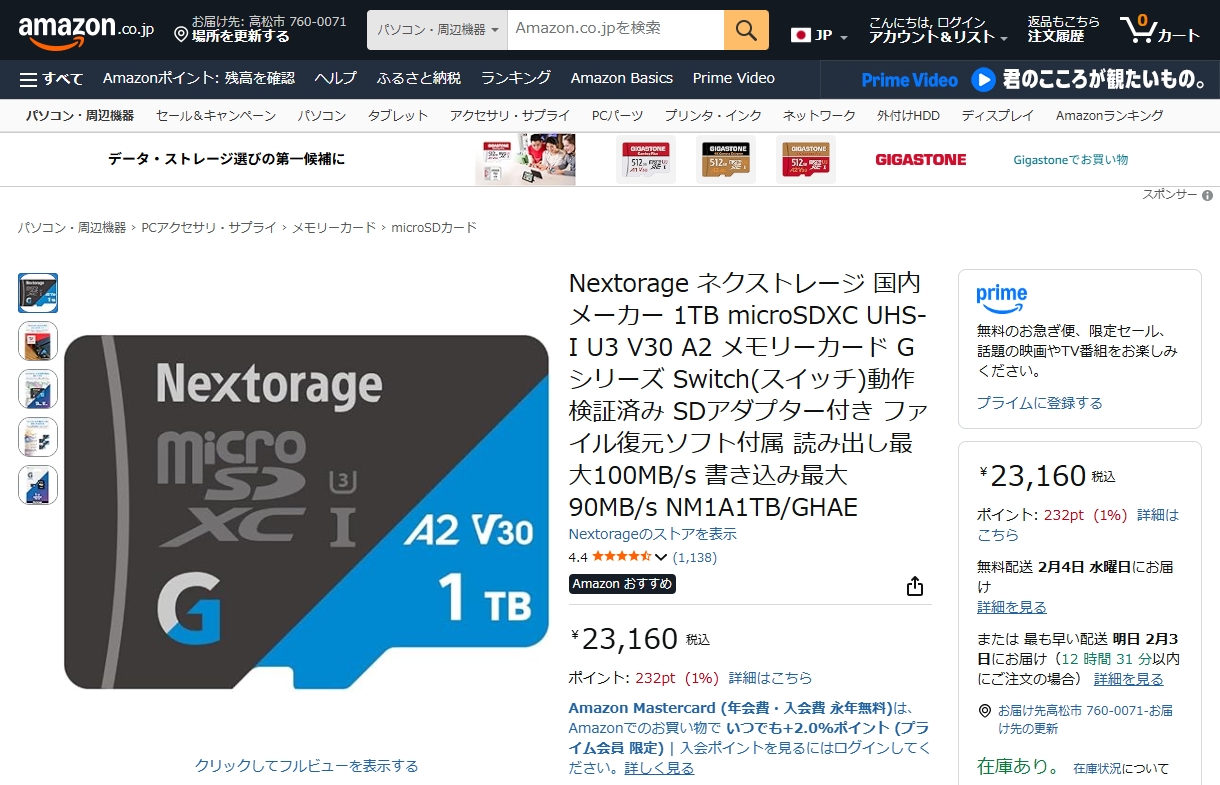Viewport: 1220px width, 785px height.
Task: Open the JP language selector dropdown
Action: 819,36
